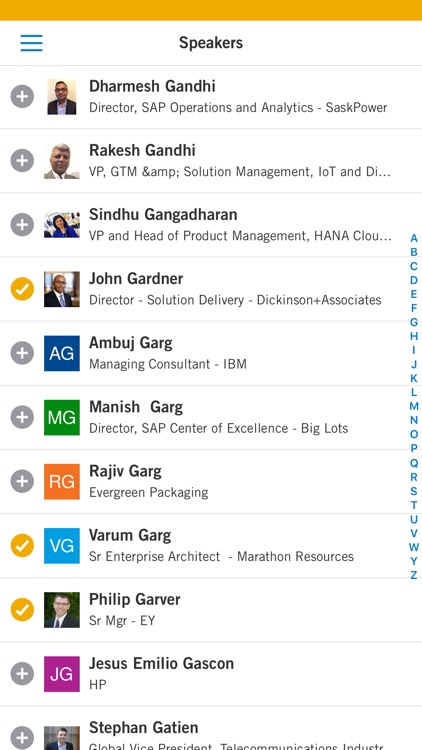Jump to letter I in index
The width and height of the screenshot is (422, 750).
click(414, 351)
